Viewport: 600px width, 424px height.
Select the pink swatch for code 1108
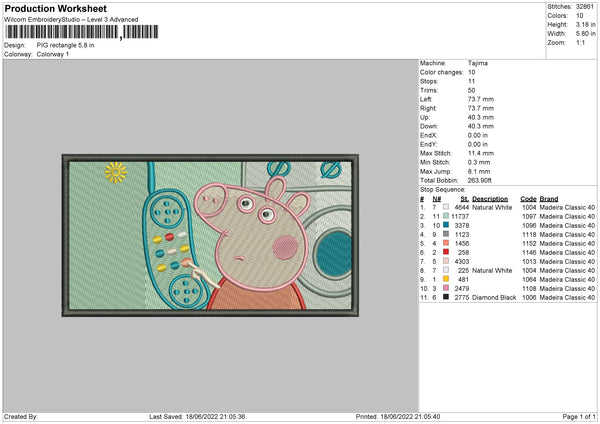coord(446,288)
